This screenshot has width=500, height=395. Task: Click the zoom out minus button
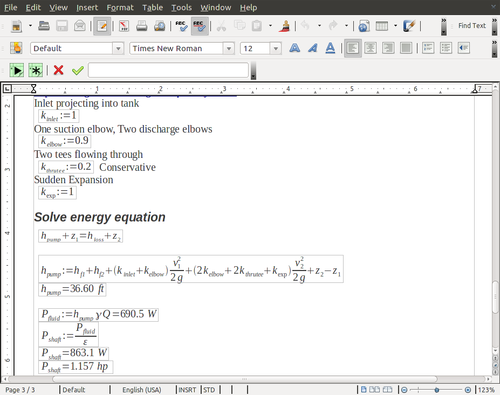click(404, 390)
